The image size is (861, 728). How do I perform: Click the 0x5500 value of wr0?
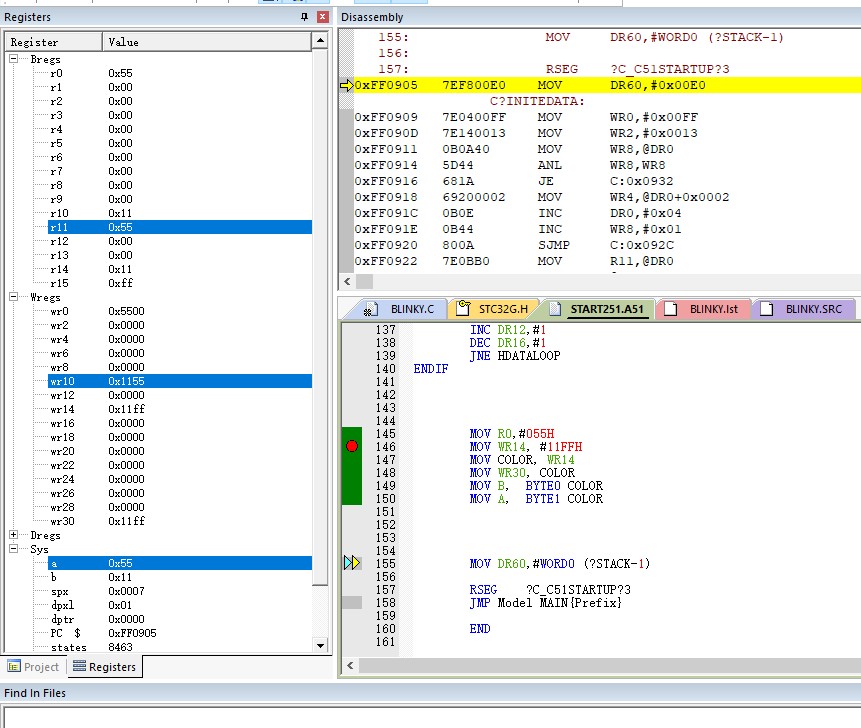pos(126,311)
